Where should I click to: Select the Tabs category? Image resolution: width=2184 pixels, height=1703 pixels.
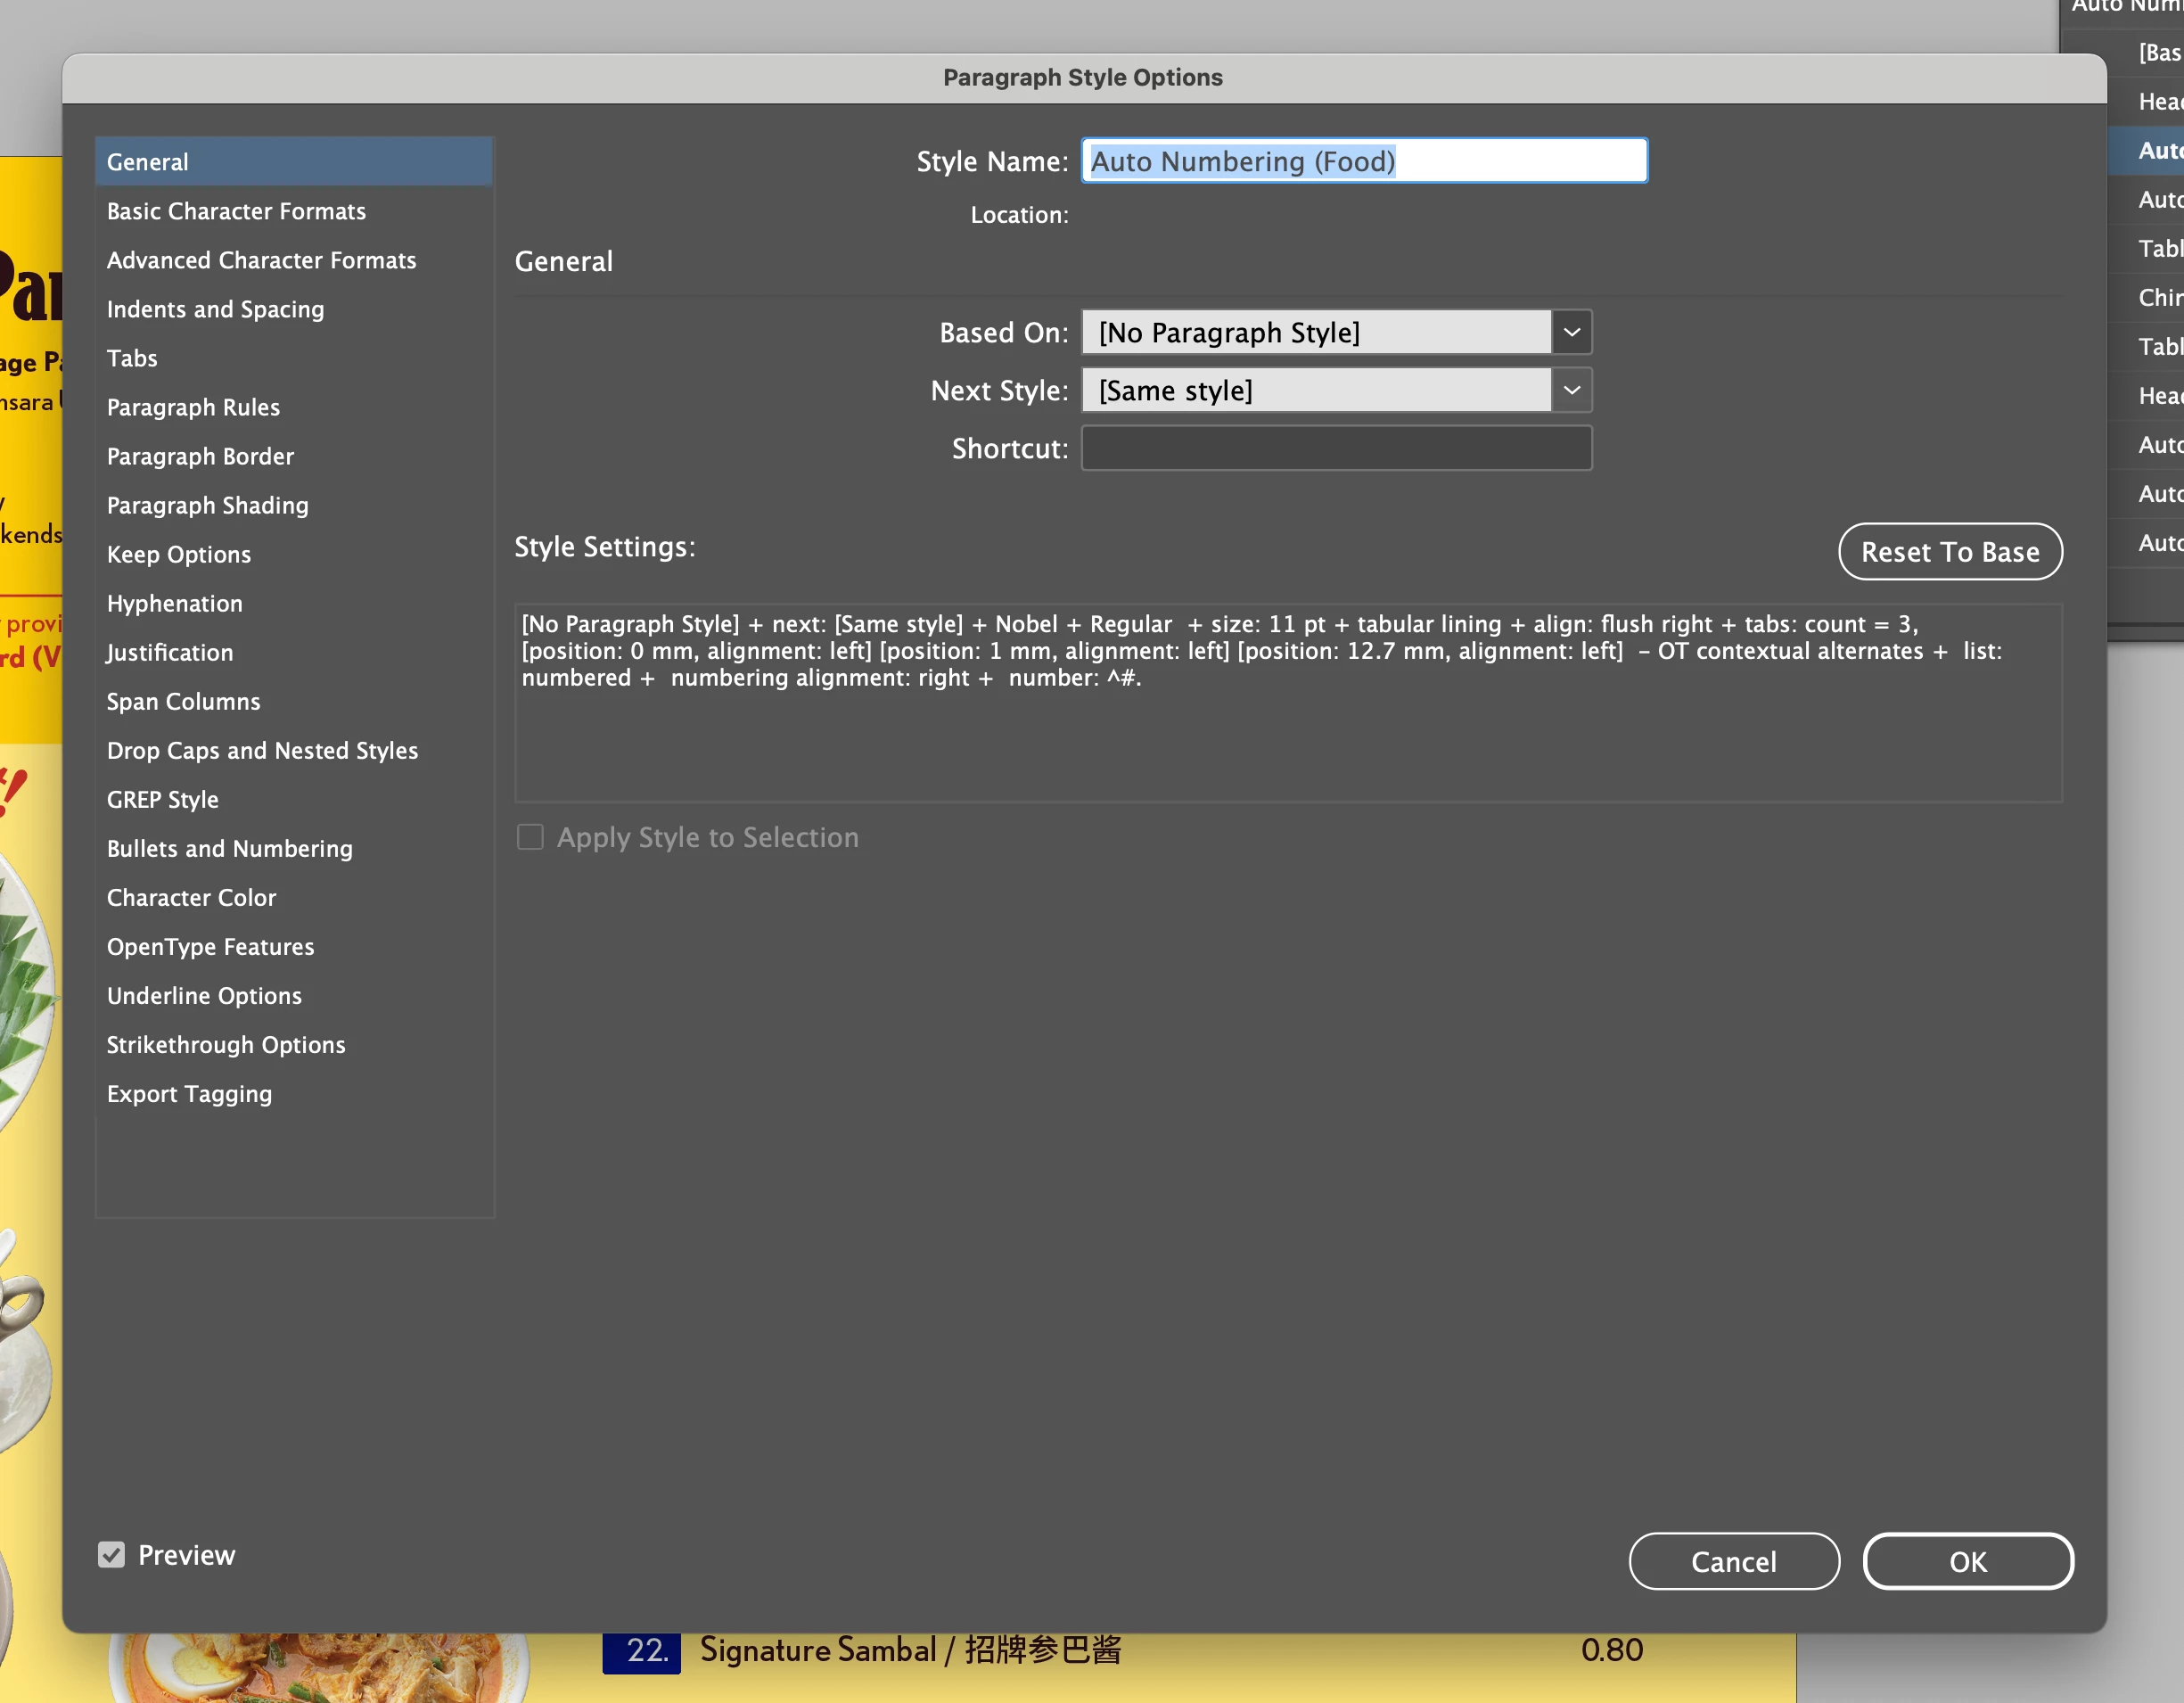coord(132,358)
